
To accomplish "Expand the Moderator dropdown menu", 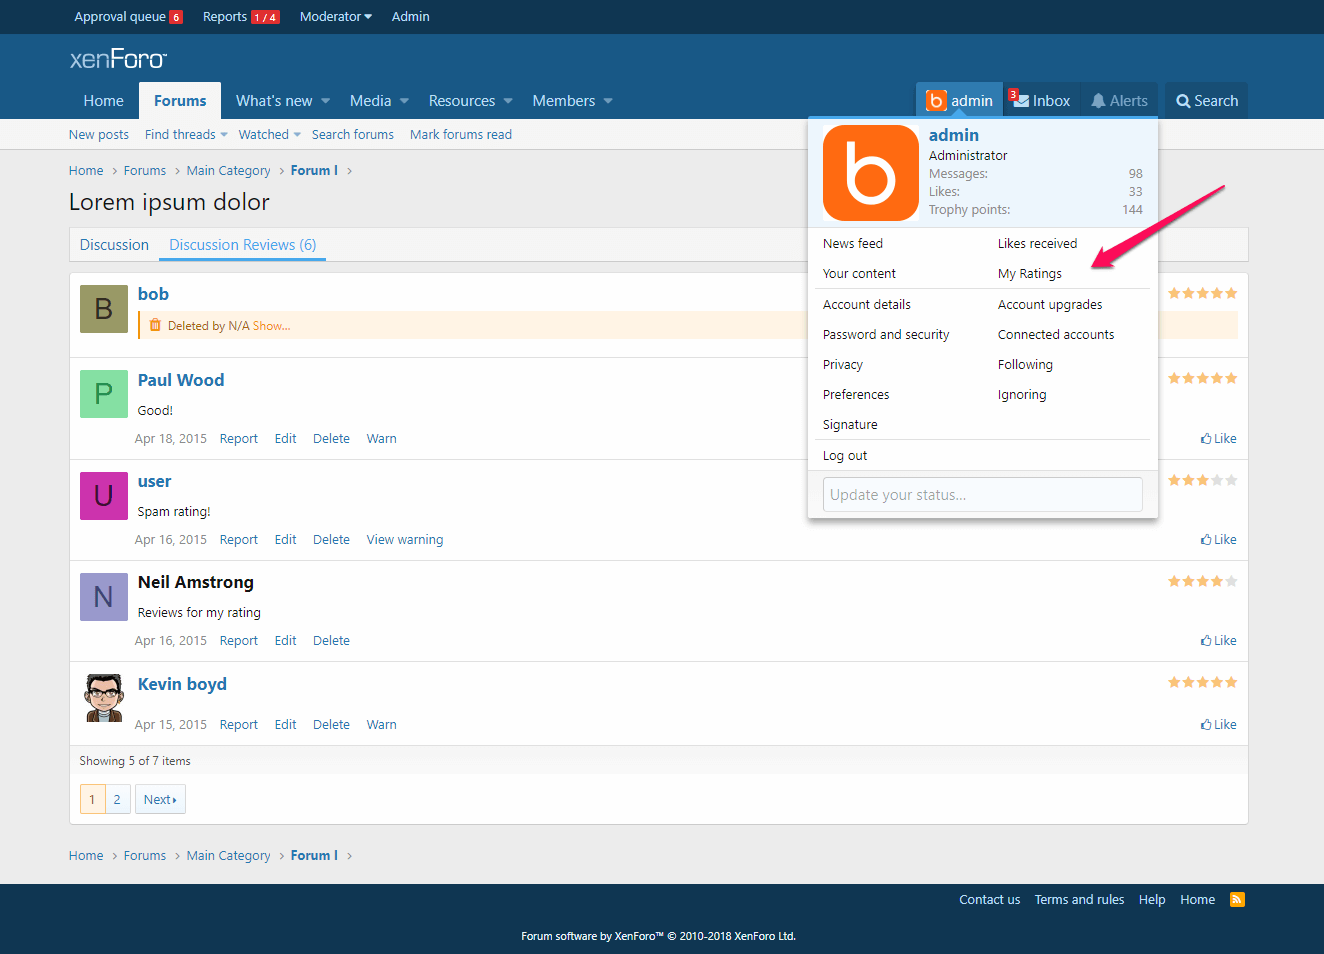I will (336, 17).
